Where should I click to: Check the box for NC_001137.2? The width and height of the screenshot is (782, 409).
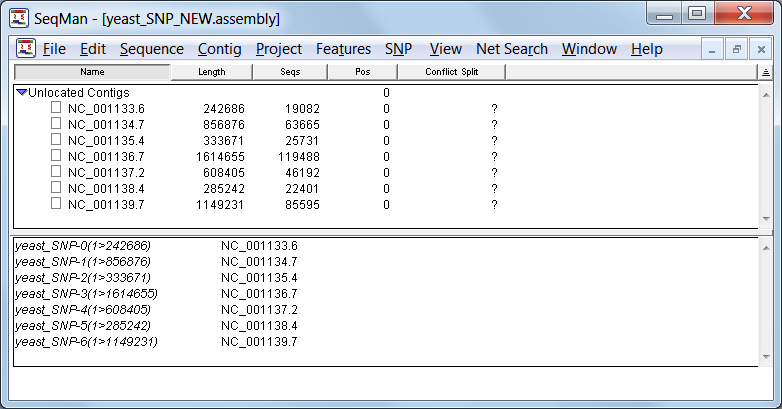[56, 171]
